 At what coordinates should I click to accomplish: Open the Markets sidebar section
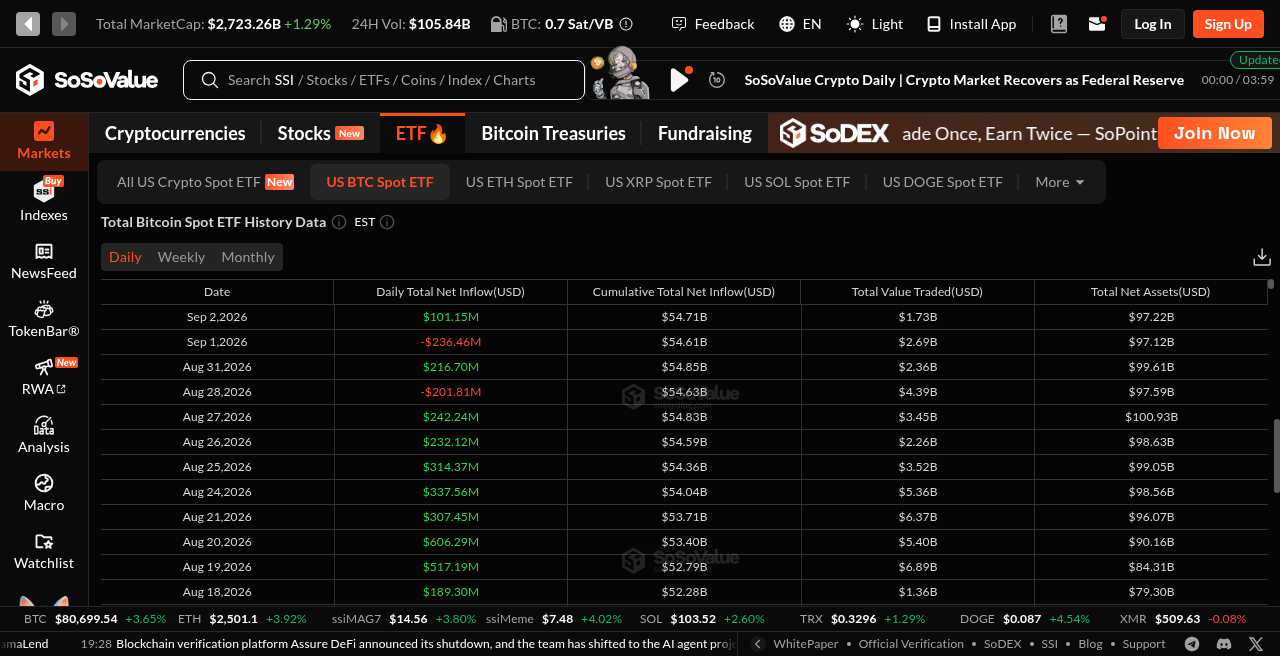click(44, 141)
